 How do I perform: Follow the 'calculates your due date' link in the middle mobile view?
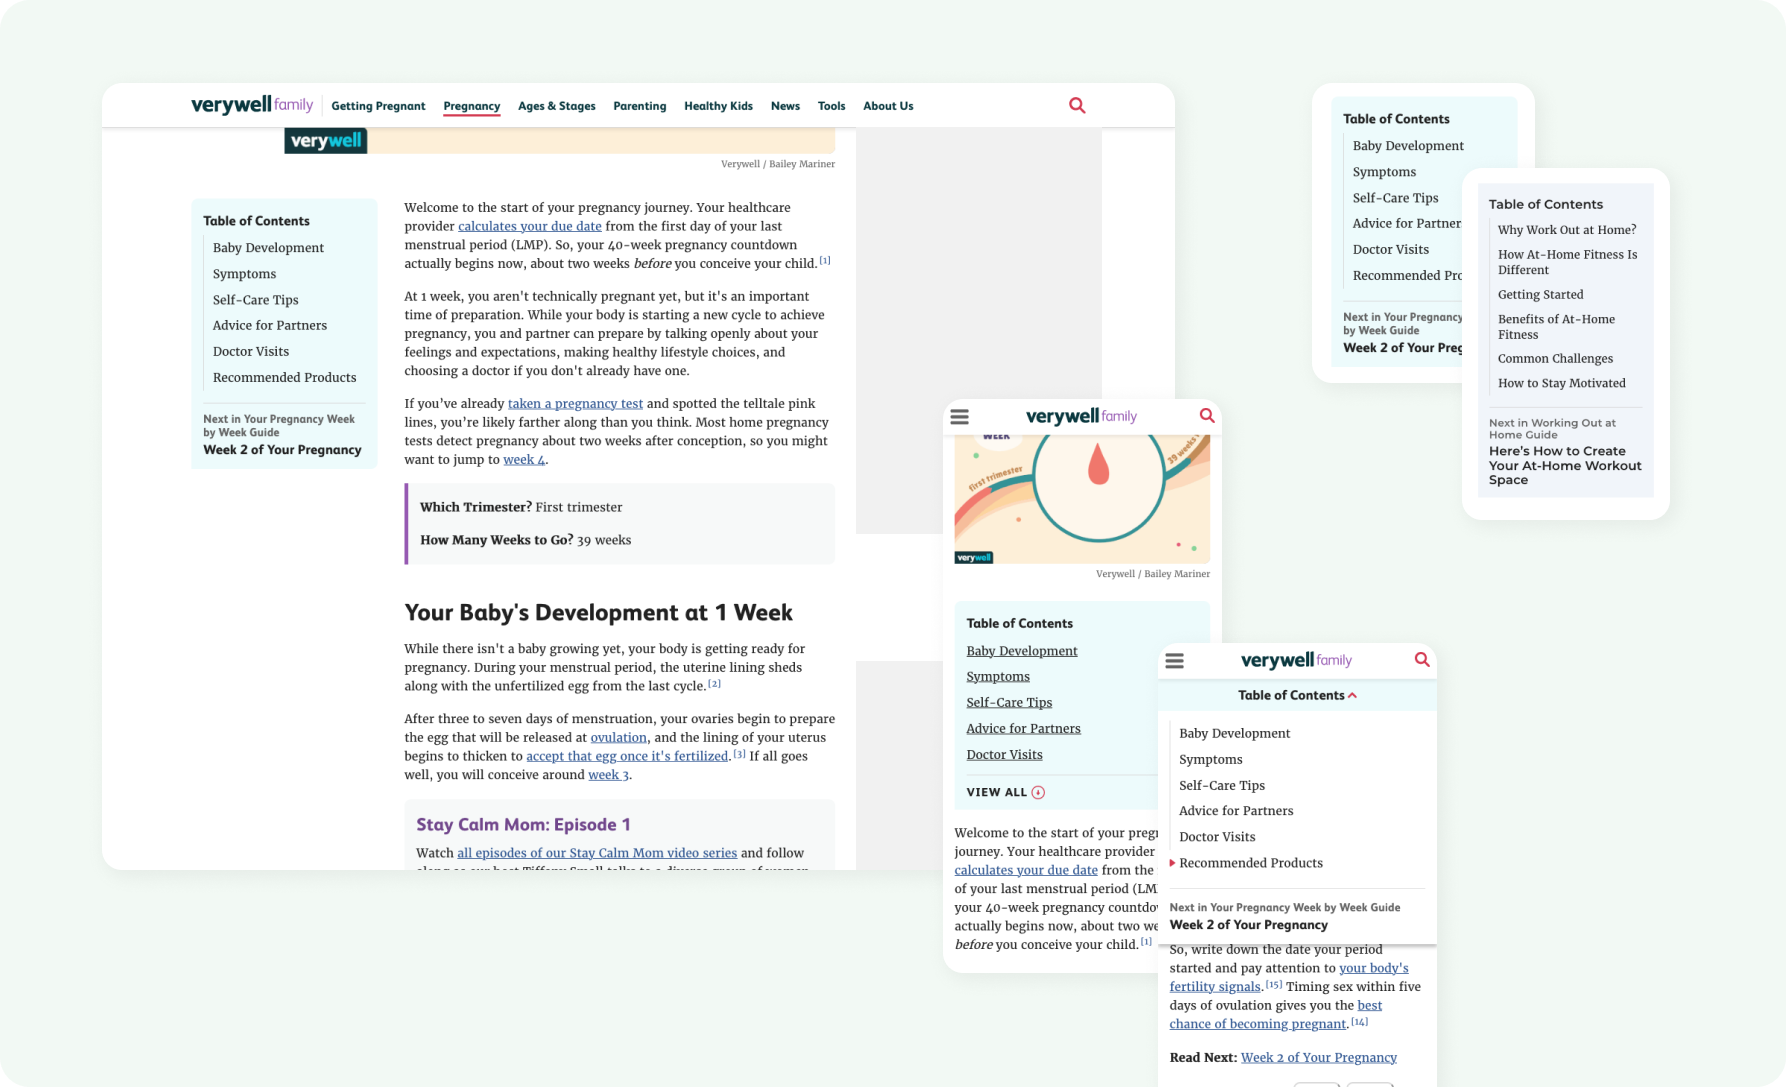click(x=1026, y=870)
